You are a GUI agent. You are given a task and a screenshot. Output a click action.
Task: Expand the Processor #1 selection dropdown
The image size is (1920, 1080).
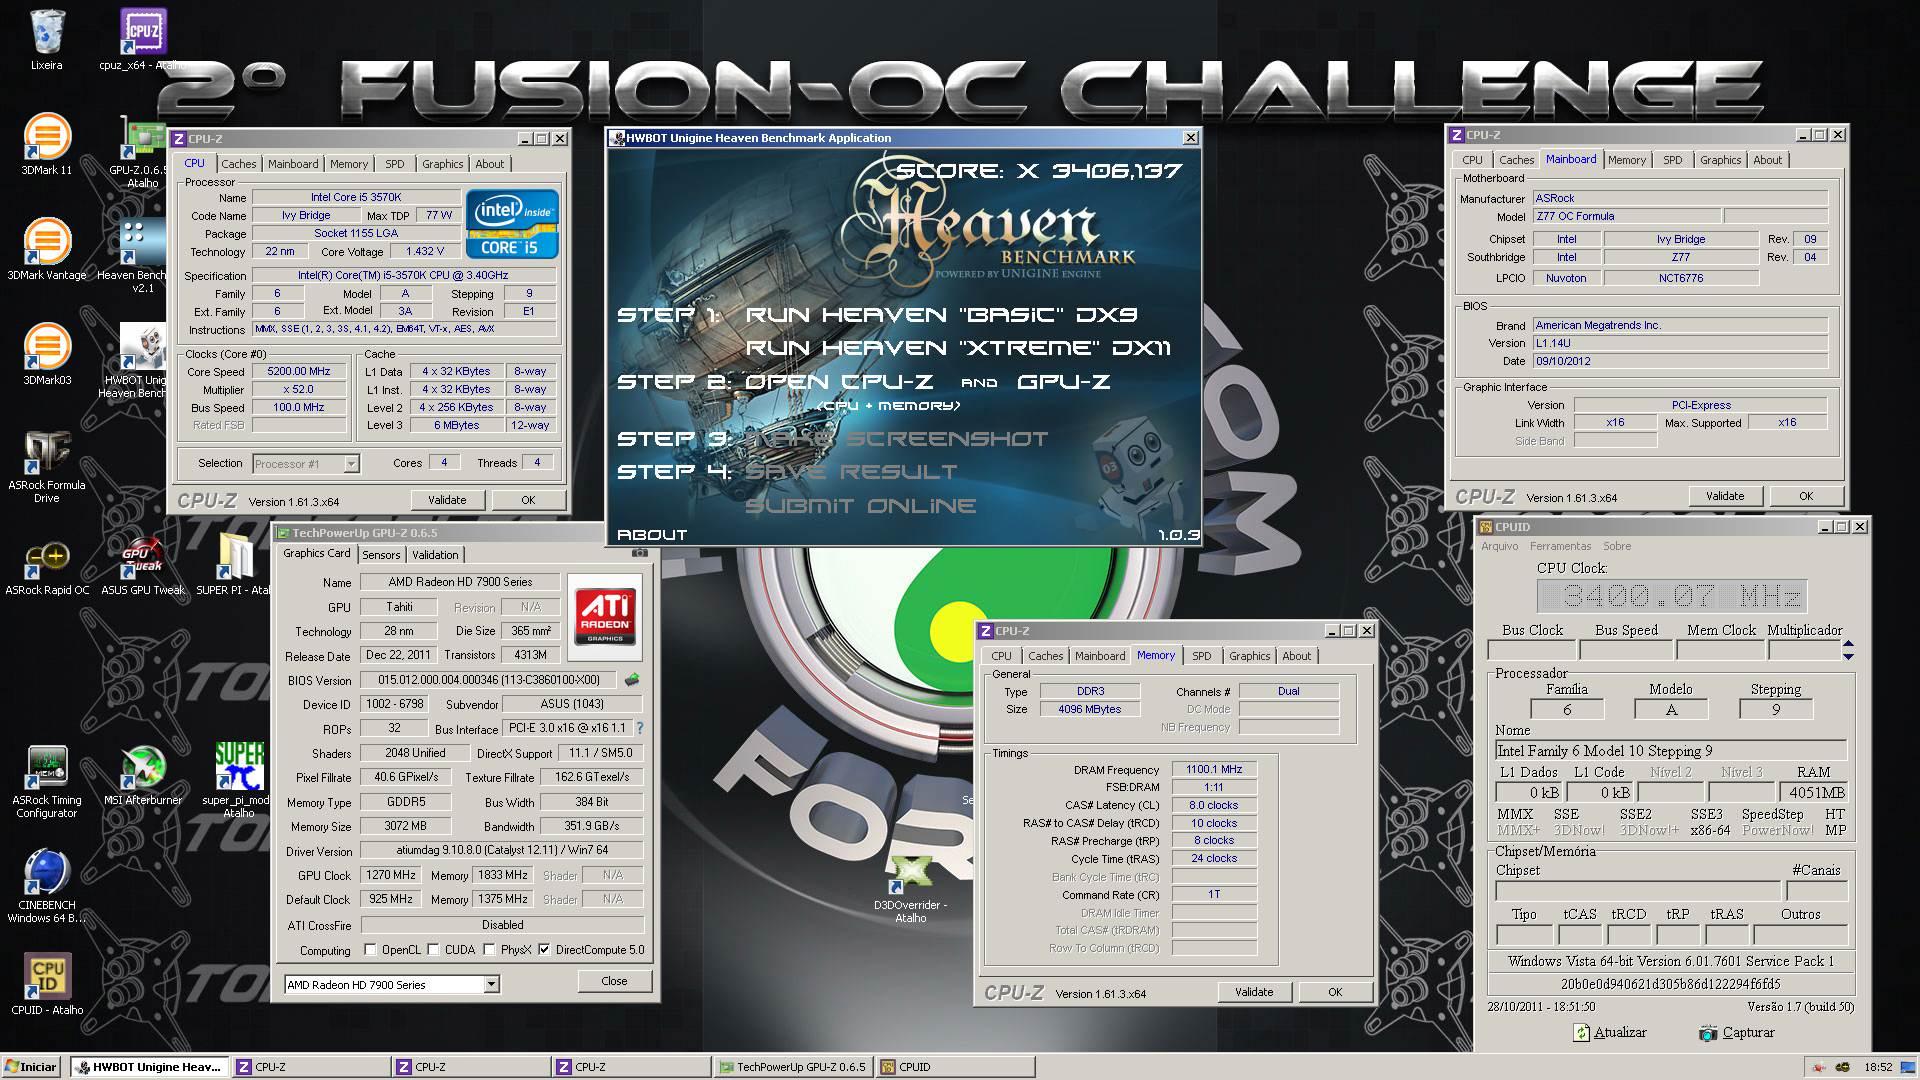[x=351, y=464]
